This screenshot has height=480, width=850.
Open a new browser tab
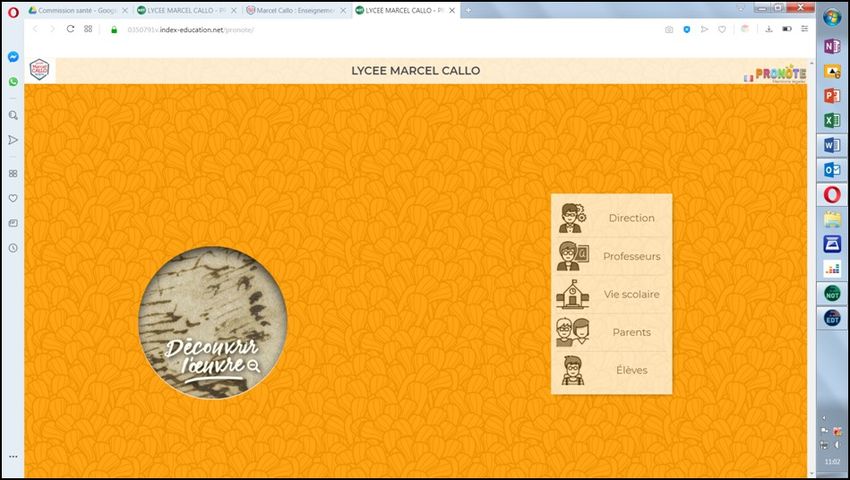[469, 10]
